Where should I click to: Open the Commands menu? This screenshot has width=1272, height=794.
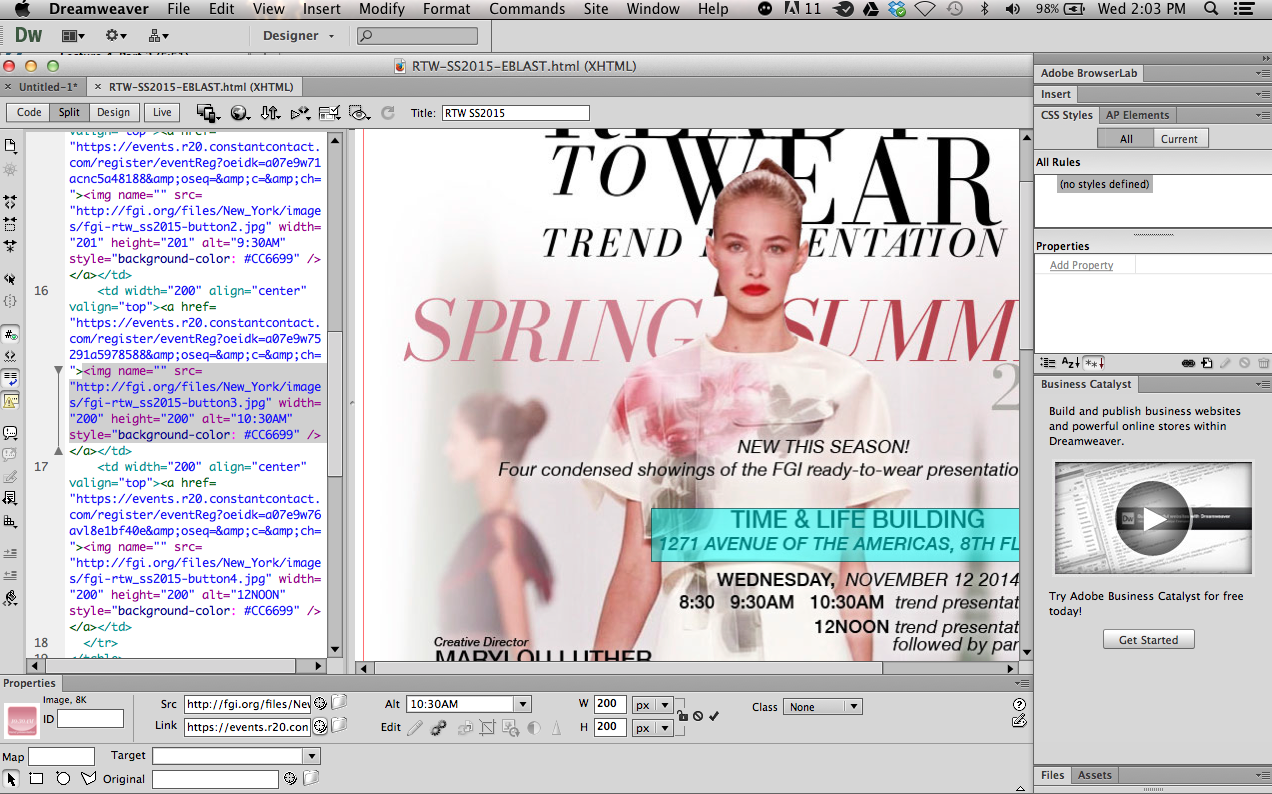527,9
